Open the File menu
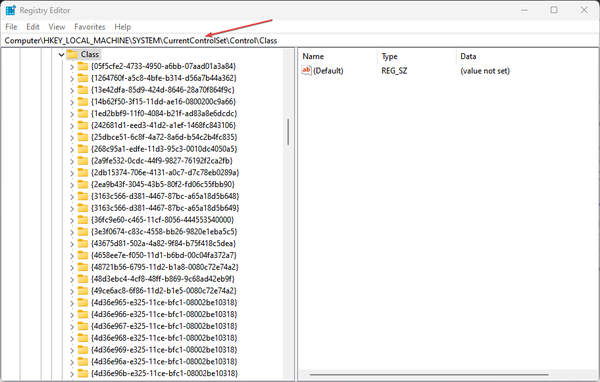This screenshot has height=382, width=600. click(11, 27)
